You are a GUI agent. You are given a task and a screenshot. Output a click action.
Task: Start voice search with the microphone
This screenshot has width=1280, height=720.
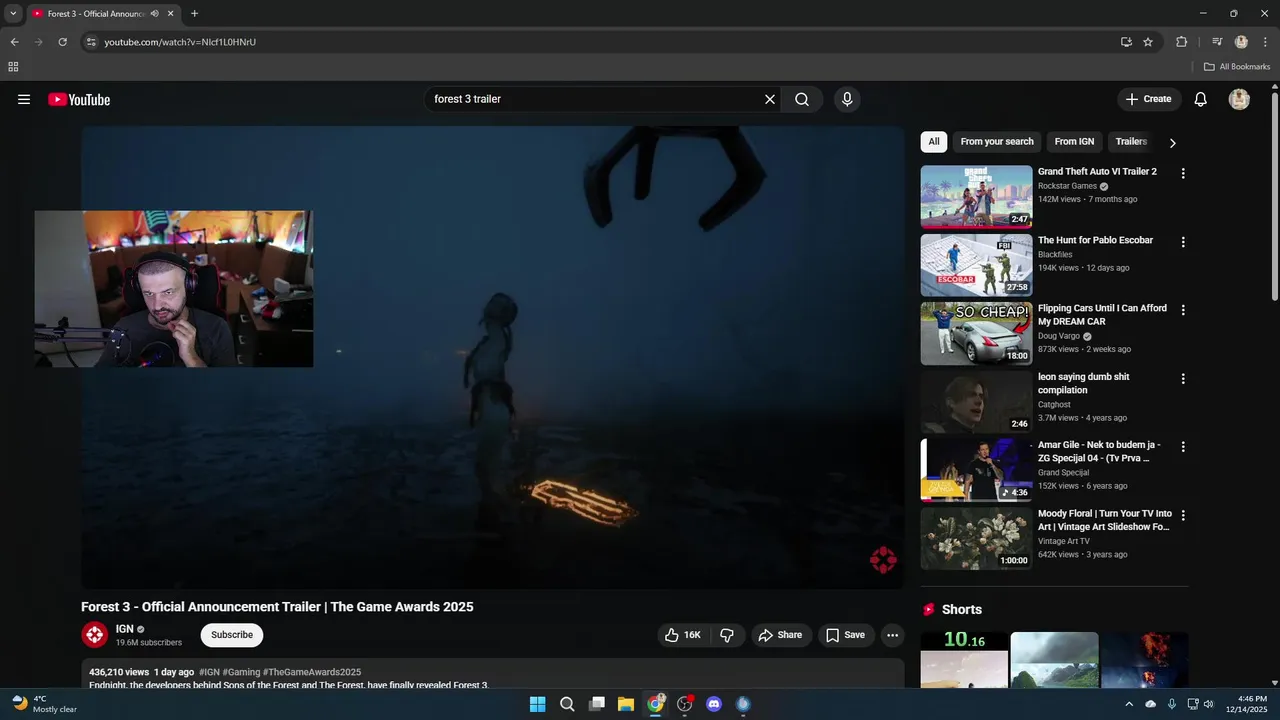(x=847, y=99)
